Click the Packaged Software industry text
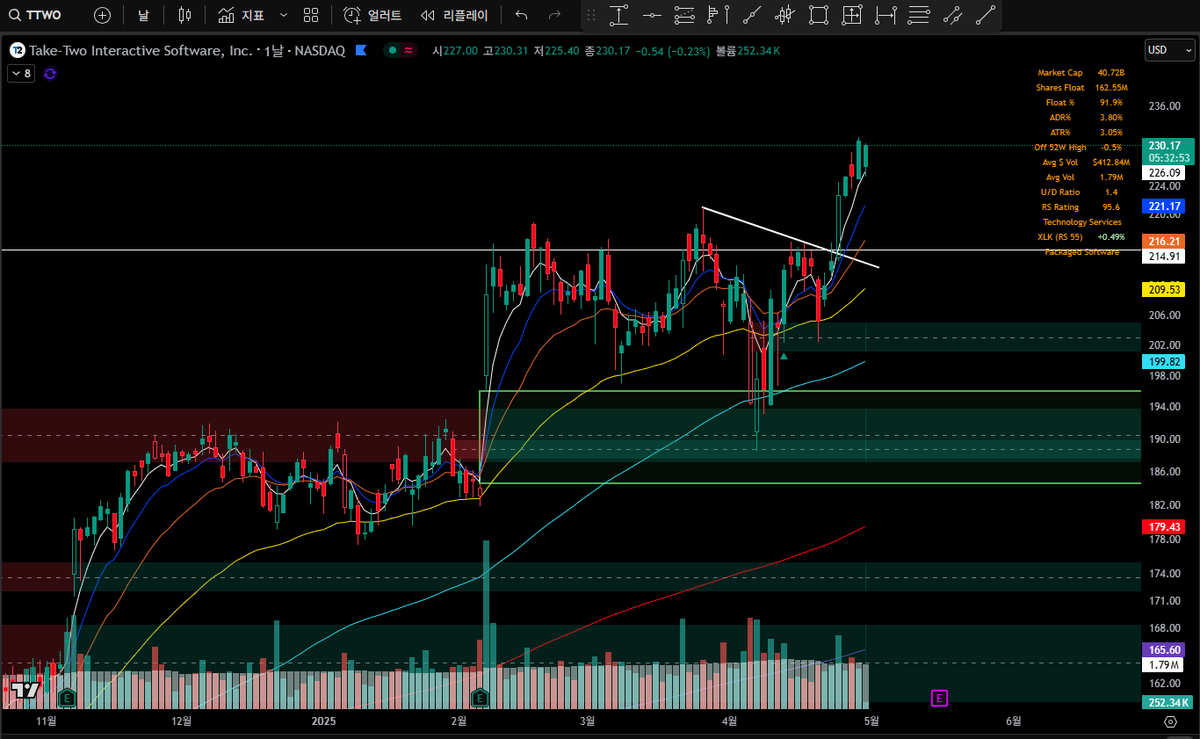The width and height of the screenshot is (1200, 739). point(1081,252)
